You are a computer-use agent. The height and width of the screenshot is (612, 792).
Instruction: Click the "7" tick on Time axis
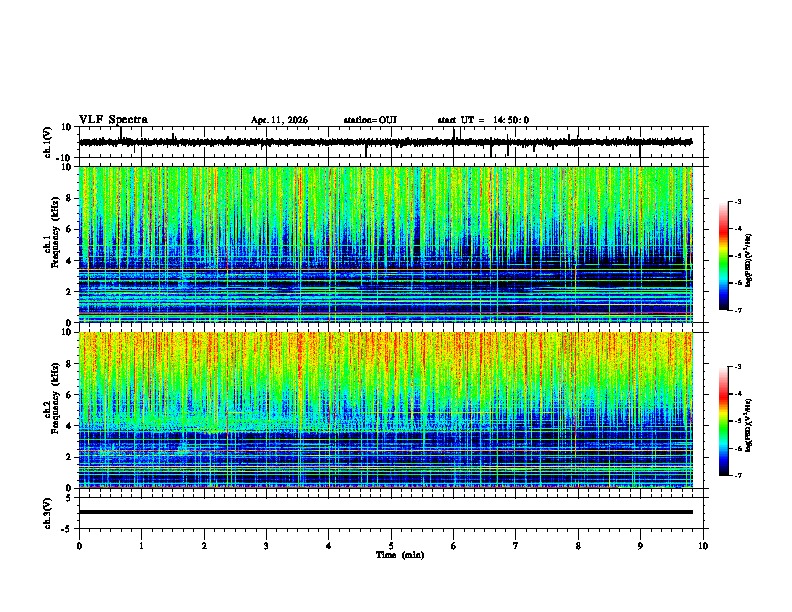click(516, 546)
